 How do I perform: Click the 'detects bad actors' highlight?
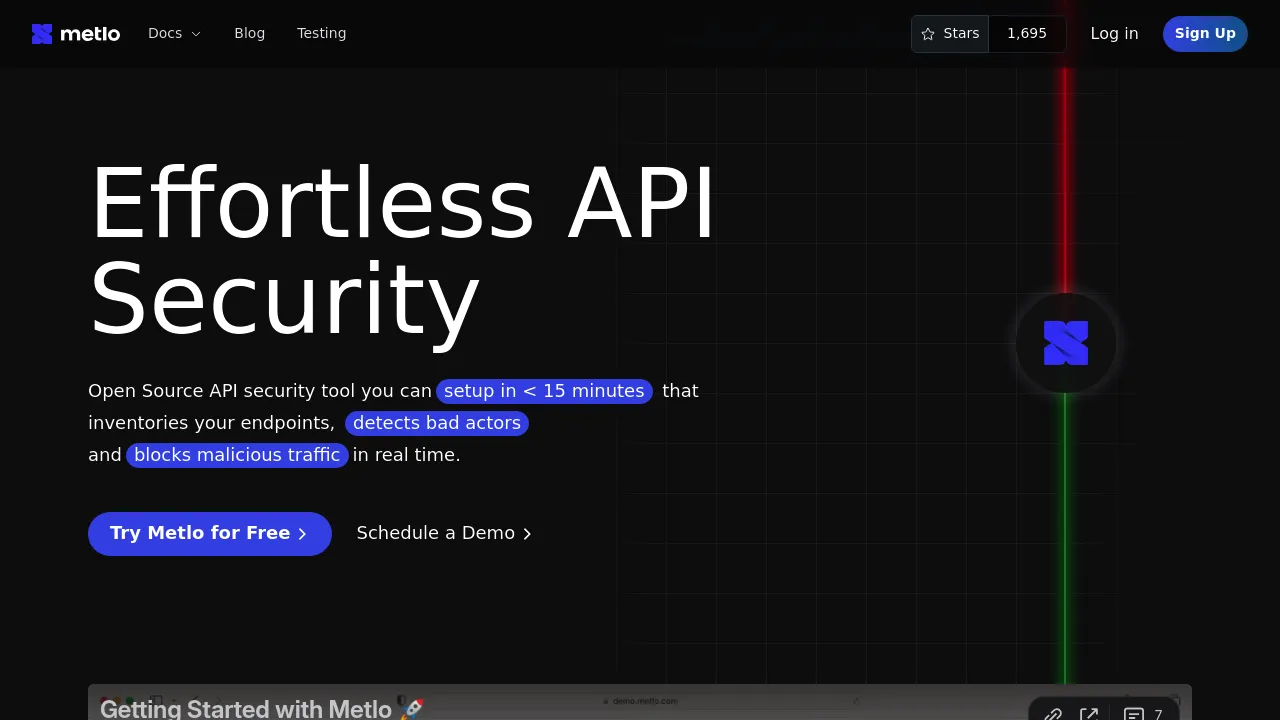click(437, 423)
